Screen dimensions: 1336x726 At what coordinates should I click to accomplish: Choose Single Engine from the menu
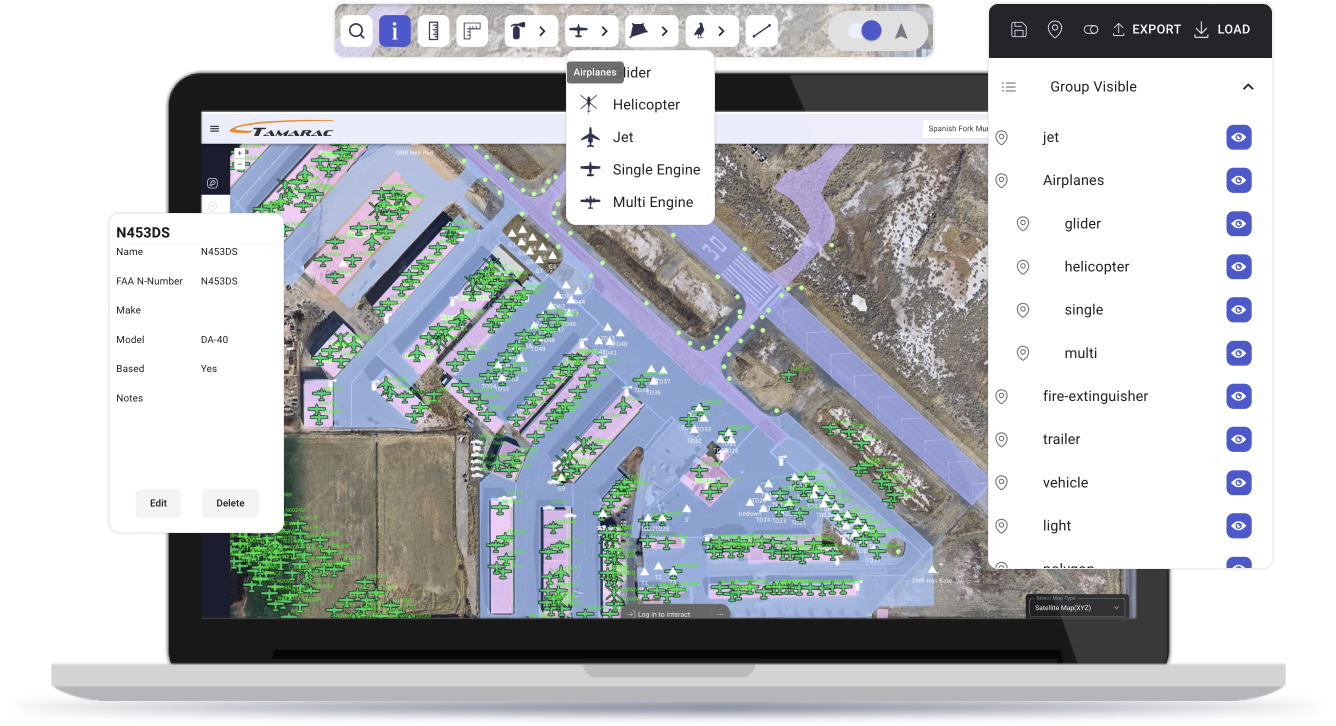(x=640, y=170)
